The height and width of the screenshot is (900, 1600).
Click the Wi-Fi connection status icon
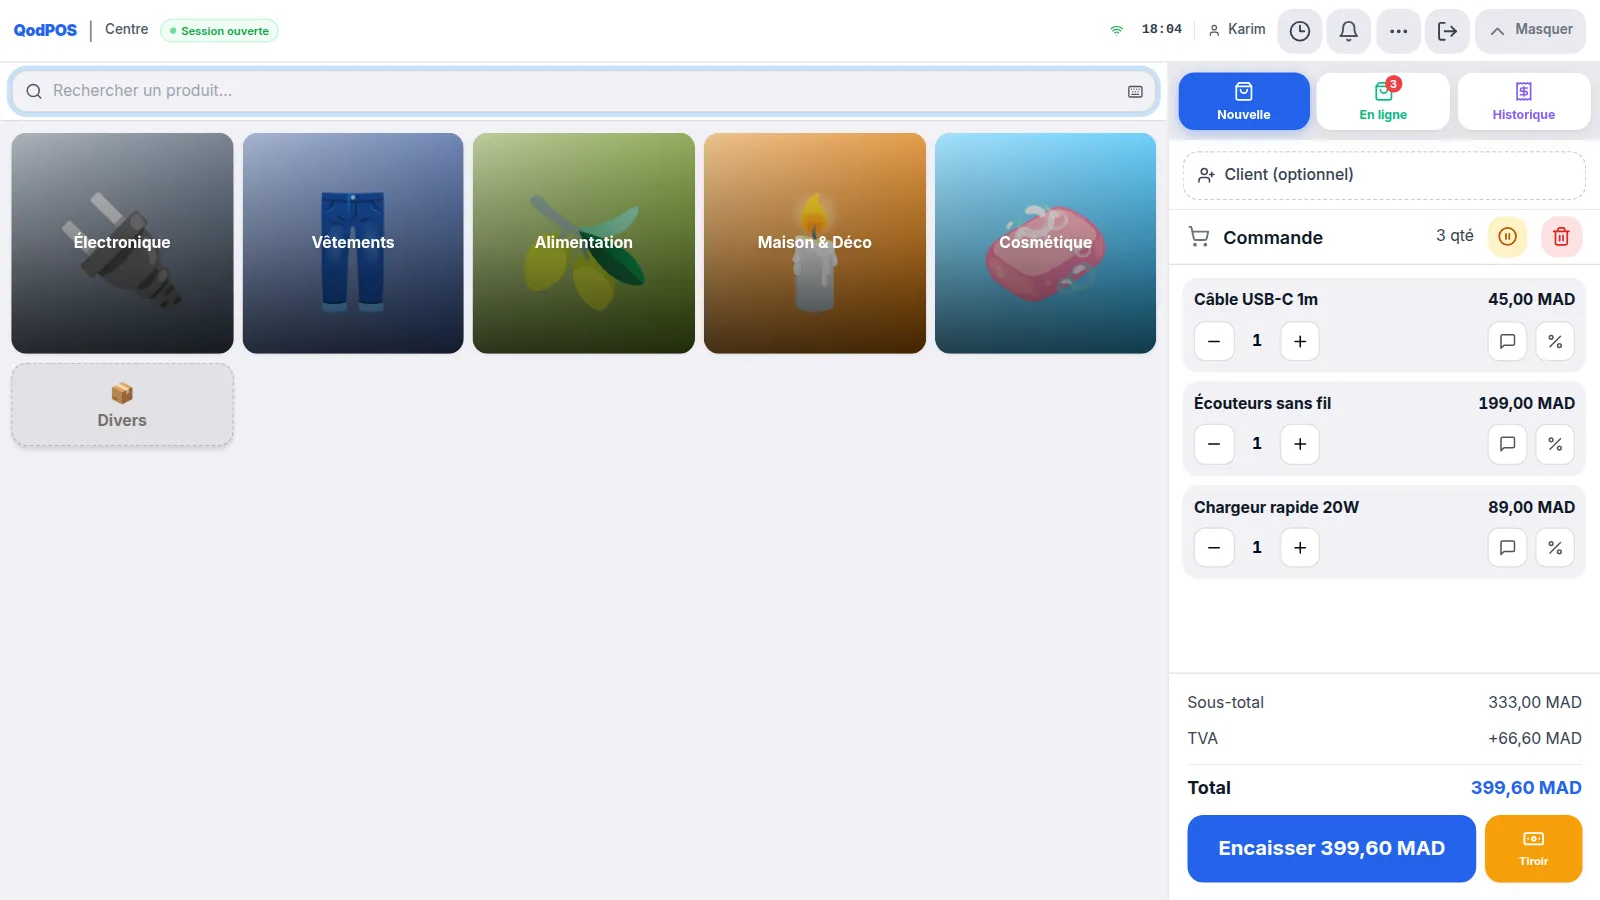click(1117, 30)
